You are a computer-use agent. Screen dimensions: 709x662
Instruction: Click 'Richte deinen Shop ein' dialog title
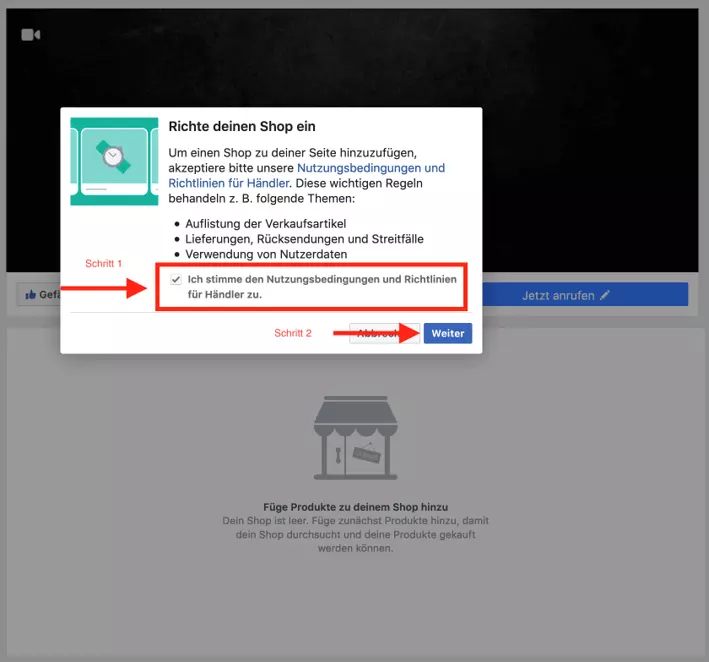point(242,127)
